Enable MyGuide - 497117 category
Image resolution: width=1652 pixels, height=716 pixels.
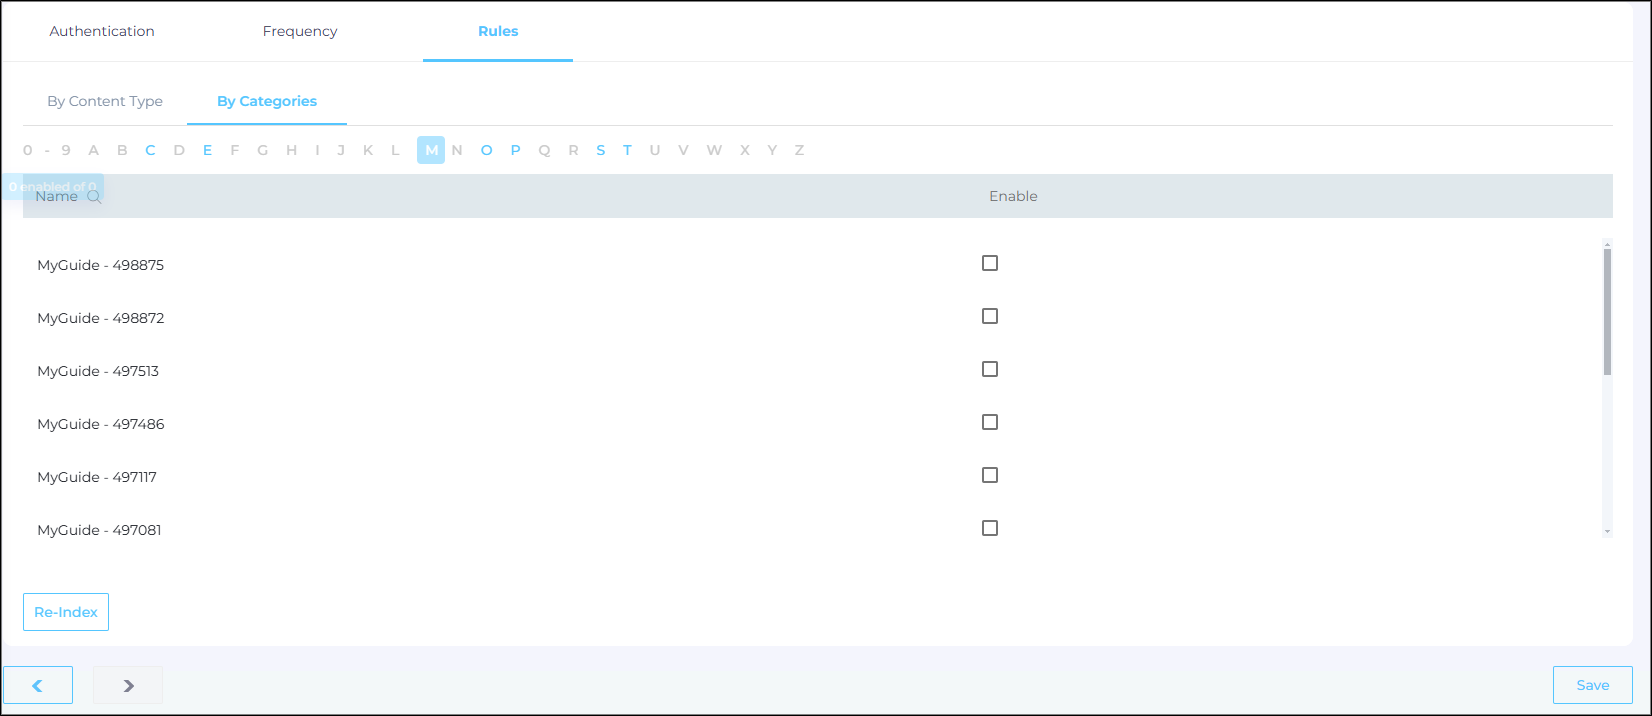(x=990, y=475)
